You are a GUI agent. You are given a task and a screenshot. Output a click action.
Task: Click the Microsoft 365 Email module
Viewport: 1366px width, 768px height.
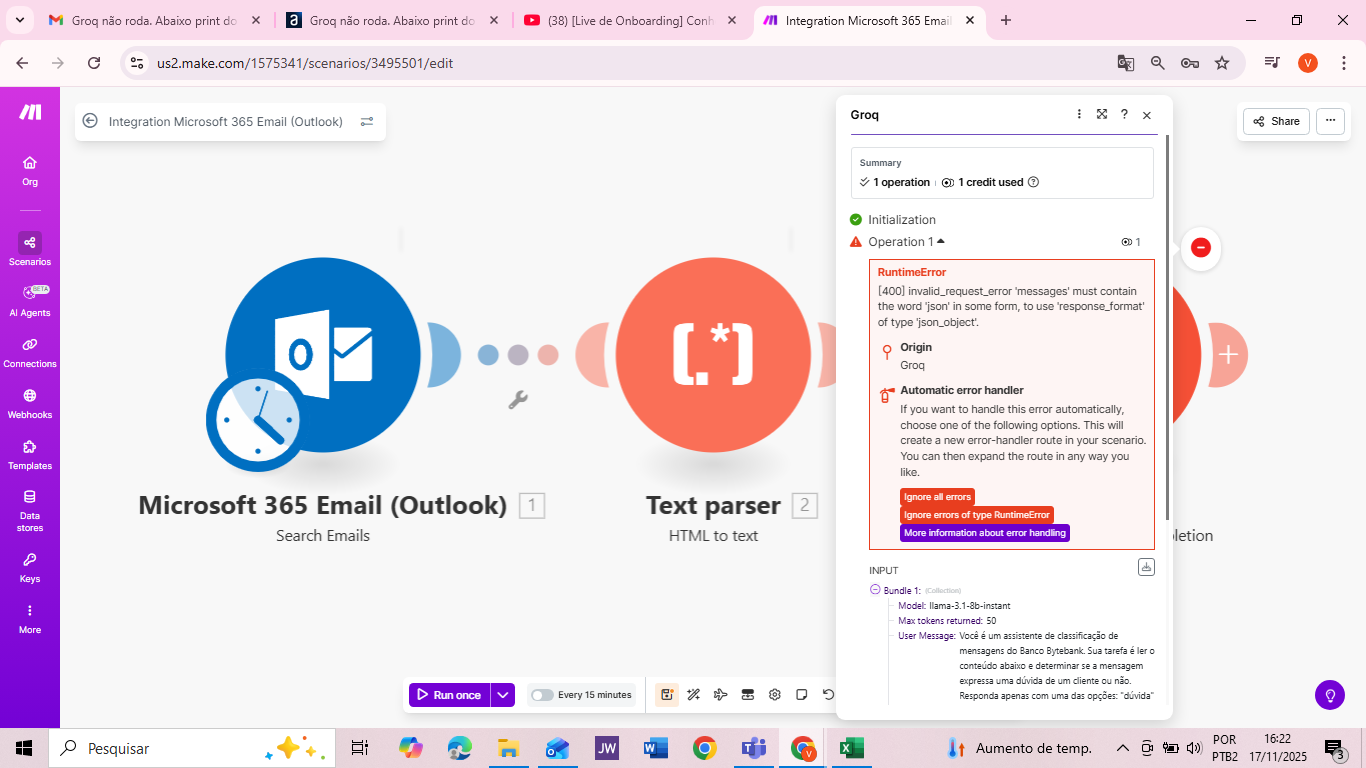[323, 354]
